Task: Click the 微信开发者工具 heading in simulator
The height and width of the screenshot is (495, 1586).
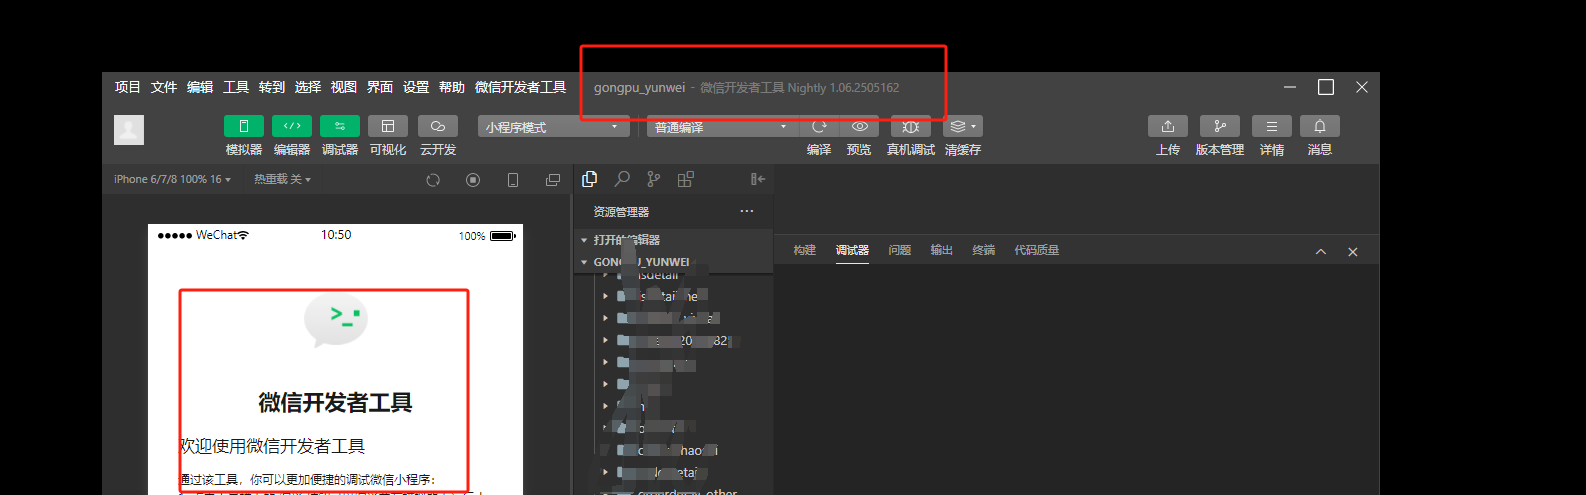Action: [335, 403]
